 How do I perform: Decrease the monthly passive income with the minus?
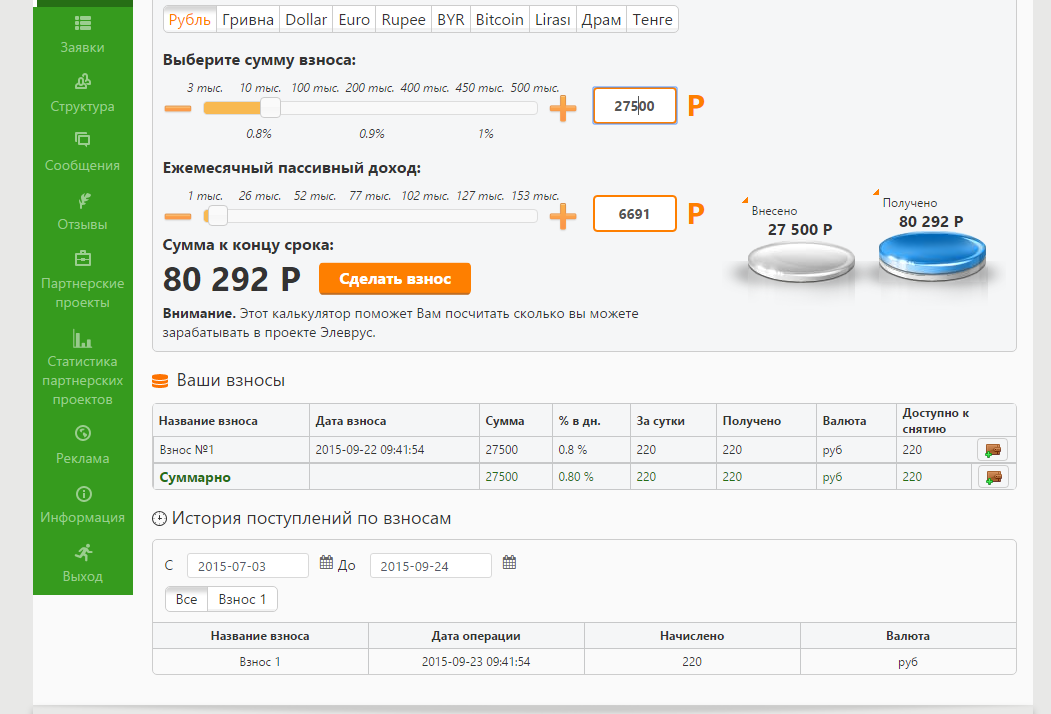point(178,216)
